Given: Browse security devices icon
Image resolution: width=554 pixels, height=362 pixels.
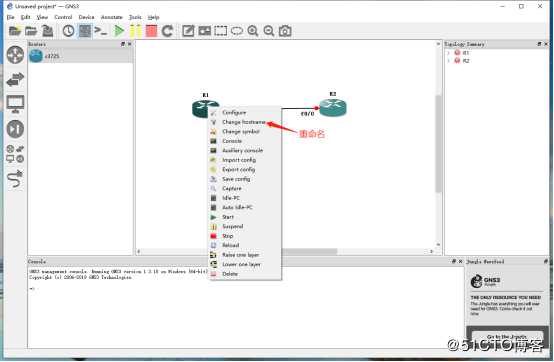Looking at the screenshot, I should click(15, 129).
